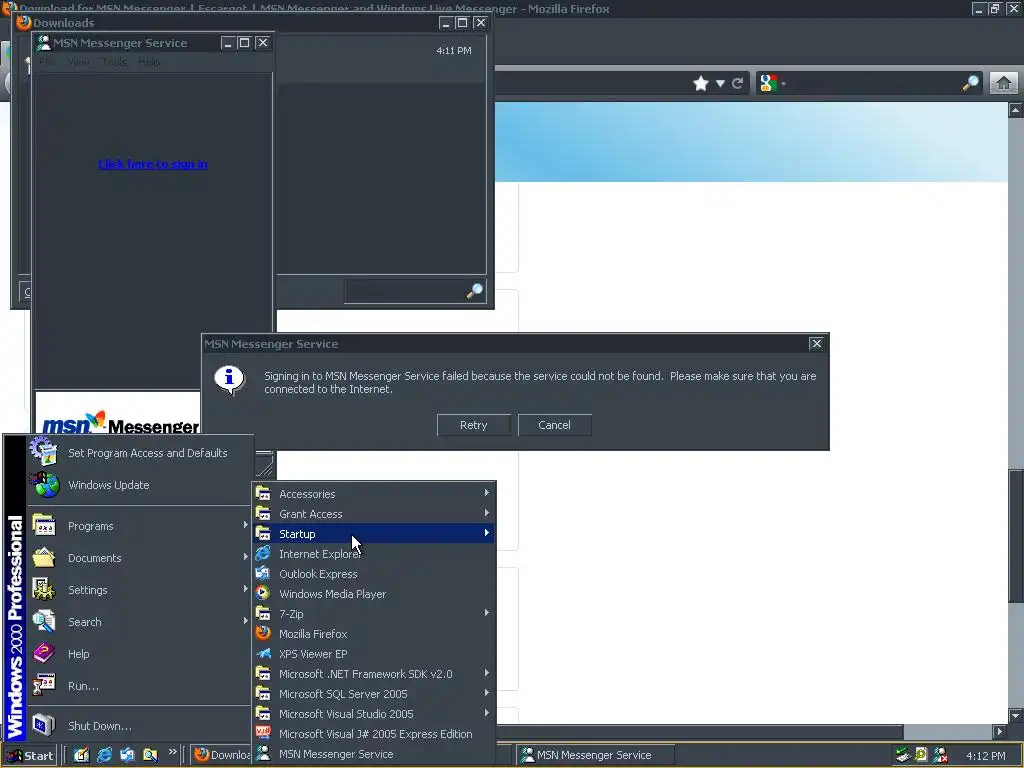This screenshot has height=768, width=1024.
Task: Click the leftmost system tray icon
Action: click(903, 755)
